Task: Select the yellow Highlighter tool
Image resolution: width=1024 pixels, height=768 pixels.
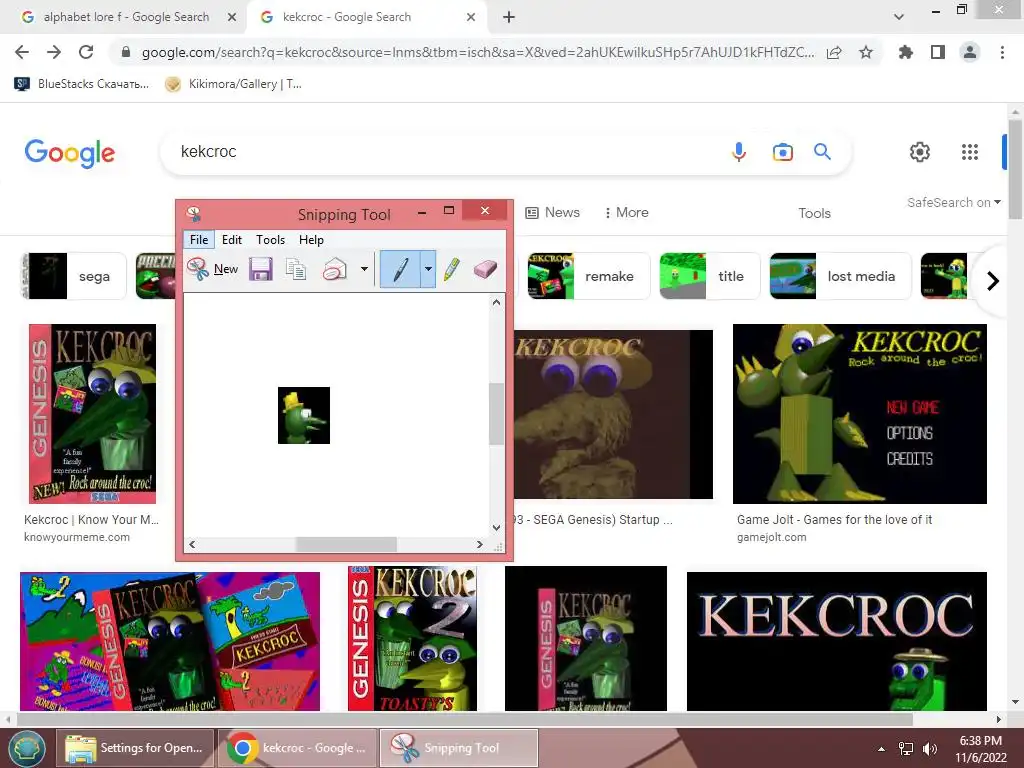Action: [451, 269]
